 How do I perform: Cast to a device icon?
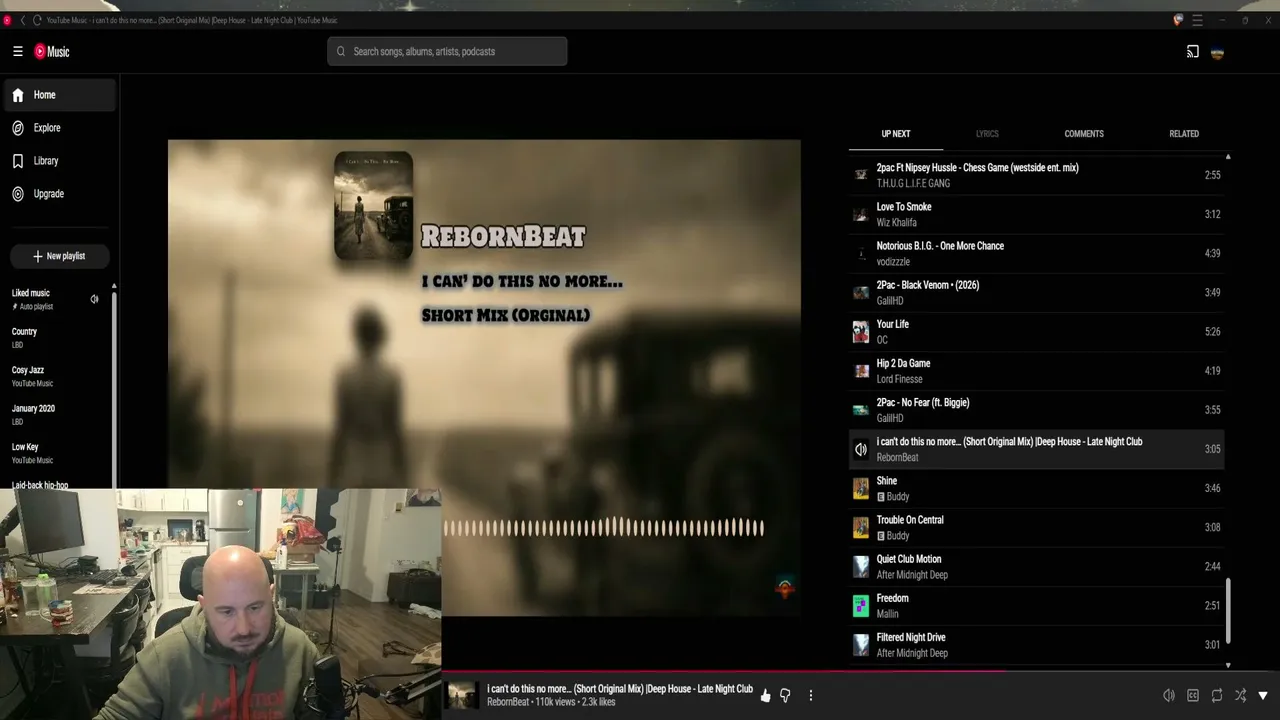point(1192,52)
